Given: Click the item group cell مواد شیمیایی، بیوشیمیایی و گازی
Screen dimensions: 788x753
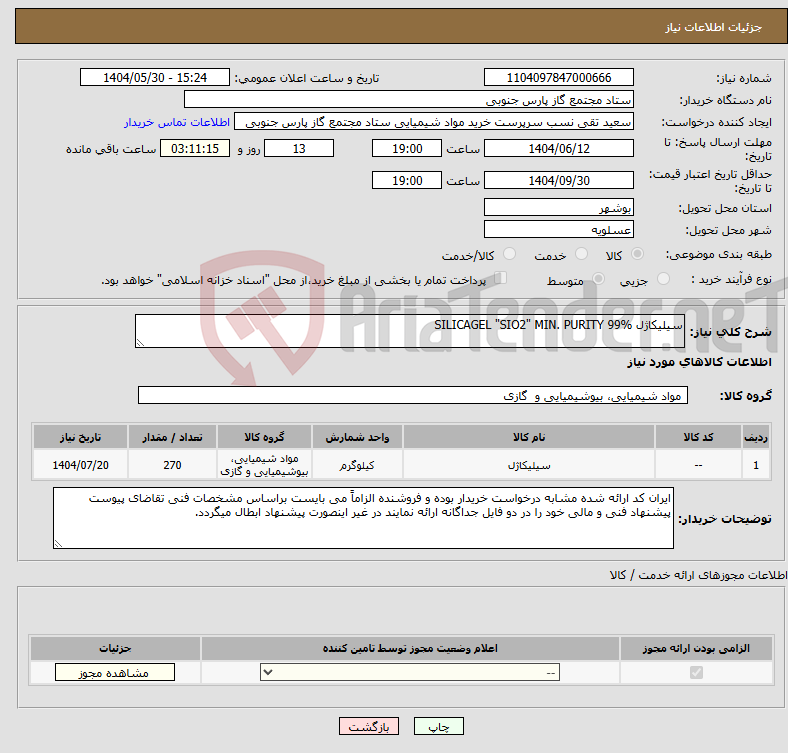Looking at the screenshot, I should [x=264, y=465].
